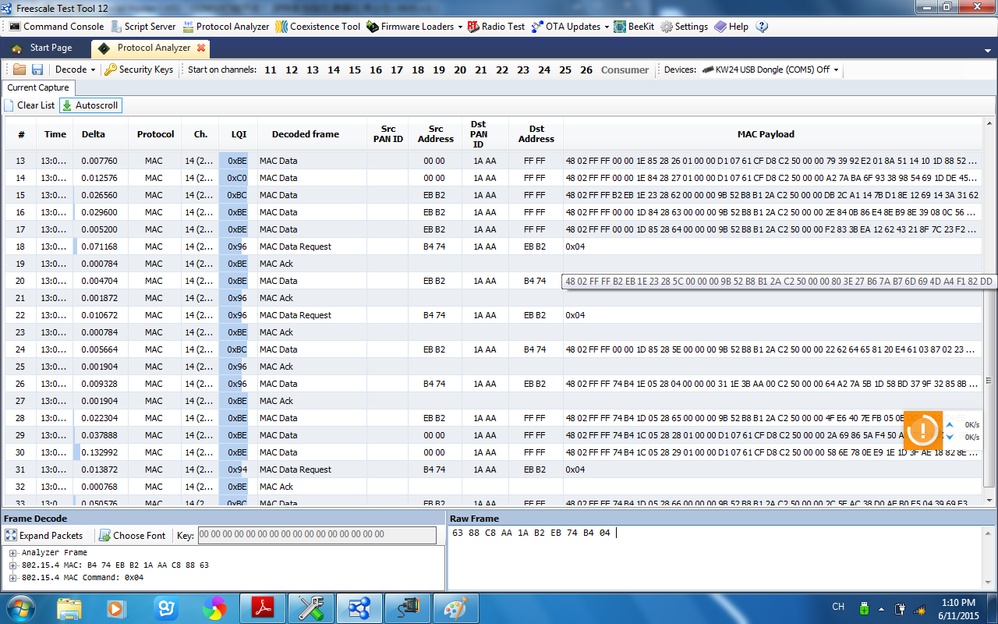
Task: Open the Choose Font dialog
Action: click(x=132, y=535)
